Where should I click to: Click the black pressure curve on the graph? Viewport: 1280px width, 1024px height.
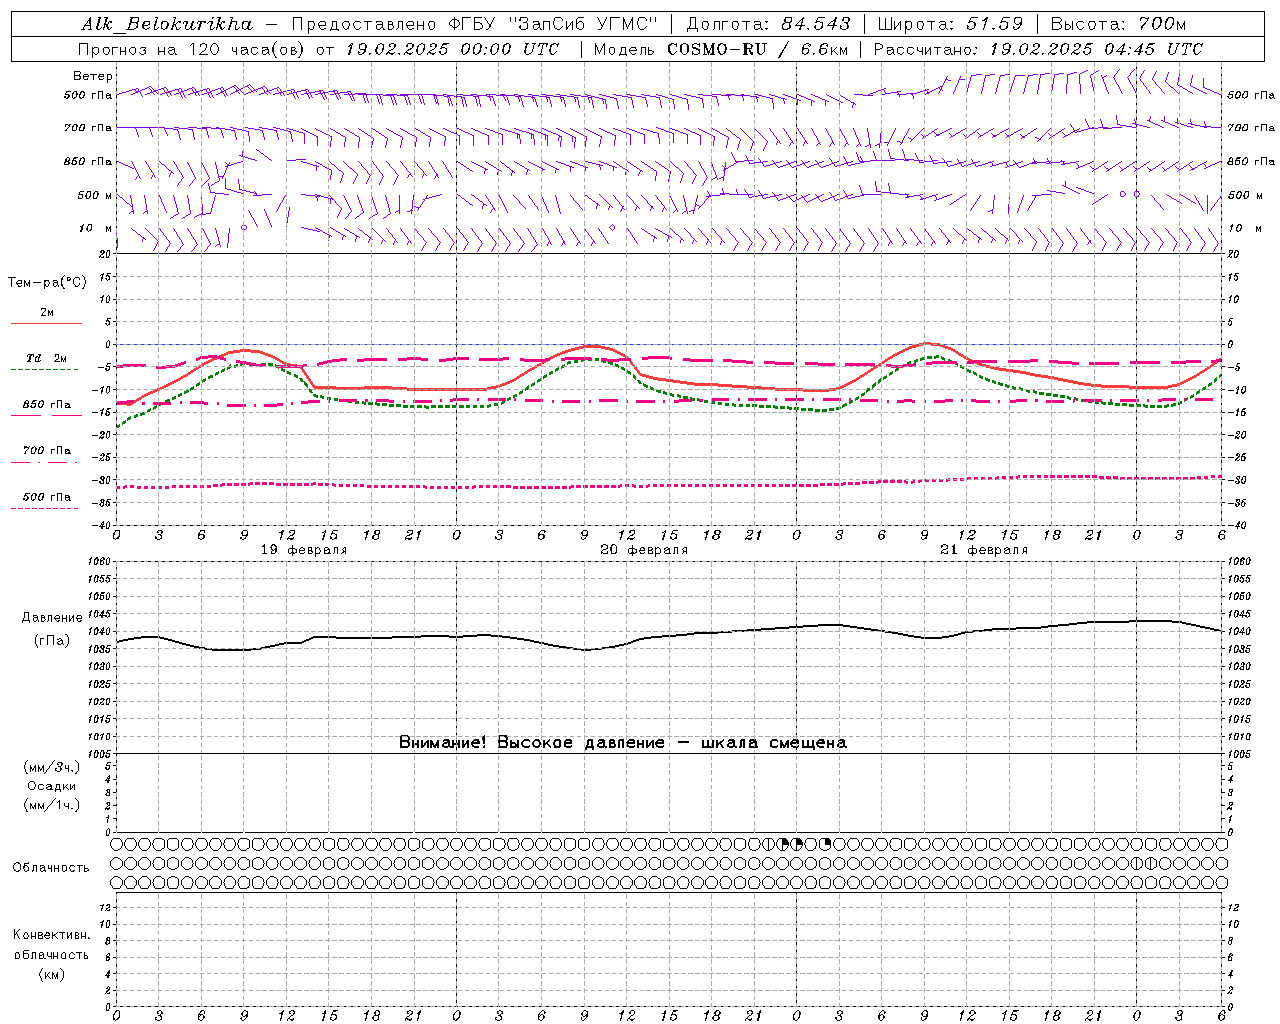[x=668, y=635]
